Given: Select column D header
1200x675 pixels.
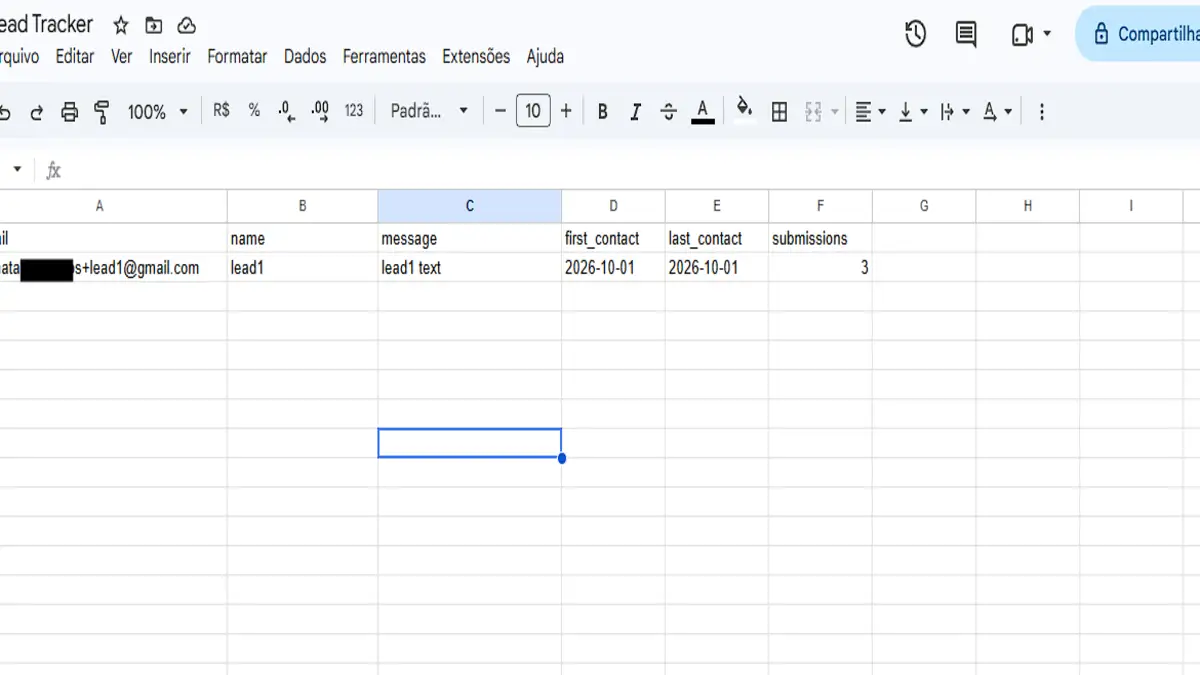Looking at the screenshot, I should pos(613,206).
